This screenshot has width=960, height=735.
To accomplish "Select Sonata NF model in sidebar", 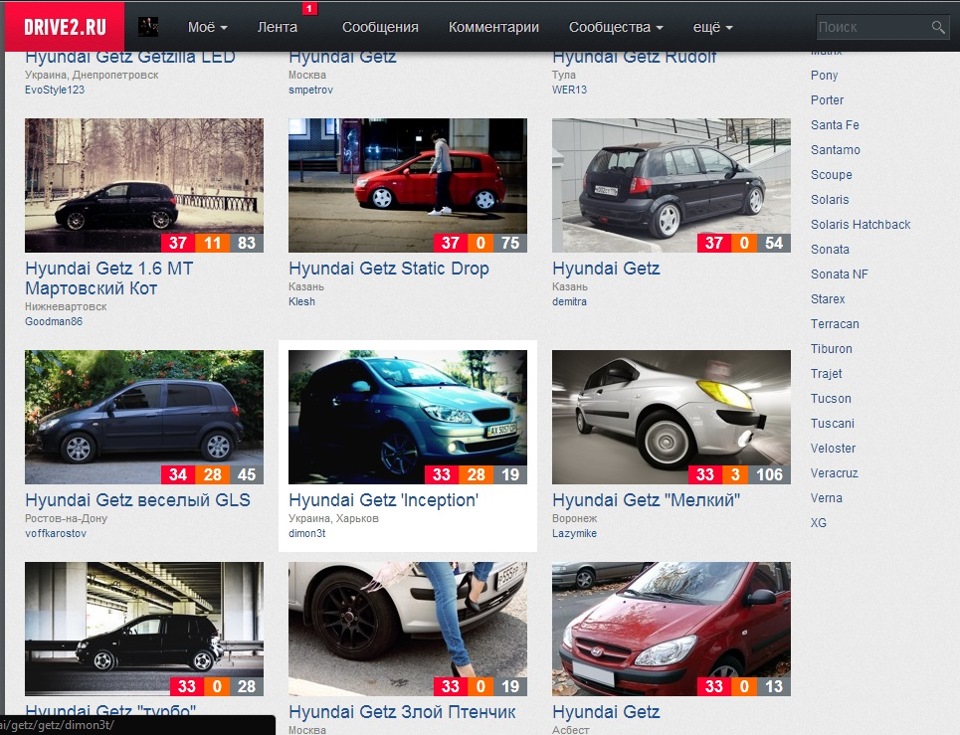I will click(839, 274).
